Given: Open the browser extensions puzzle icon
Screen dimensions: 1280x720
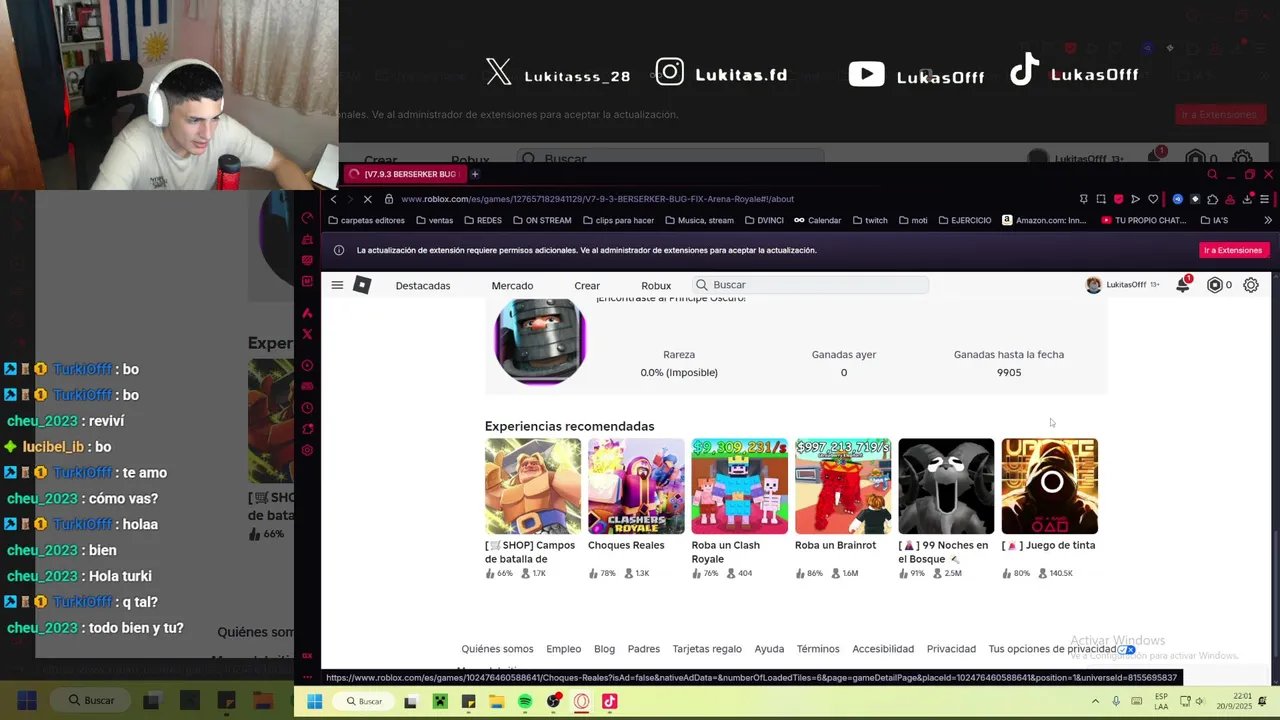Looking at the screenshot, I should coord(1212,199).
